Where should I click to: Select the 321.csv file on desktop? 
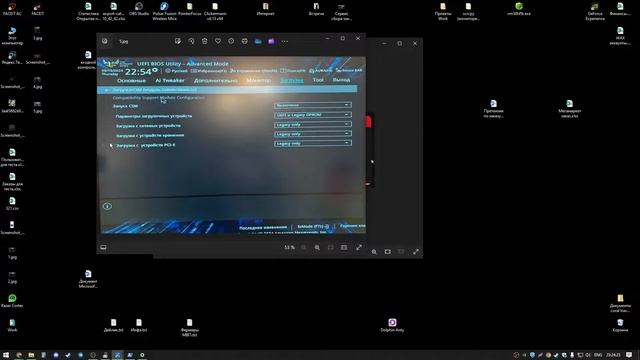(x=12, y=203)
